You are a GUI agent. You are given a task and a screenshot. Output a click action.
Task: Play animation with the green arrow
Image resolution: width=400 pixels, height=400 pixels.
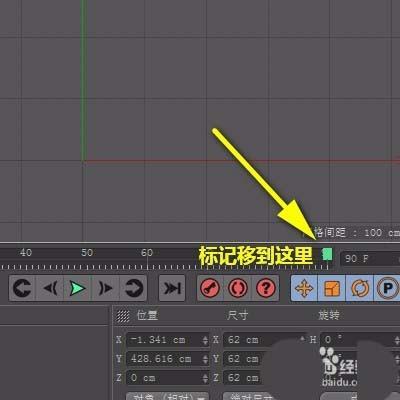click(78, 288)
